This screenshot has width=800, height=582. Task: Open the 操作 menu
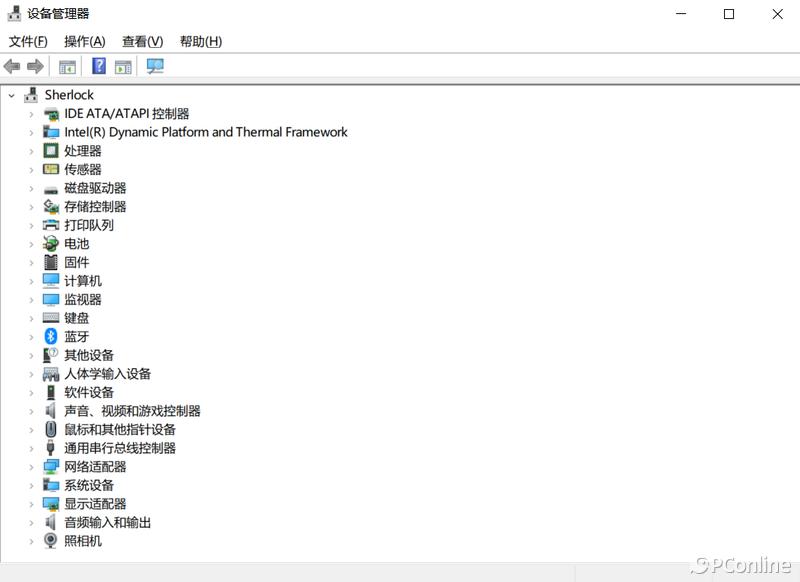(86, 41)
